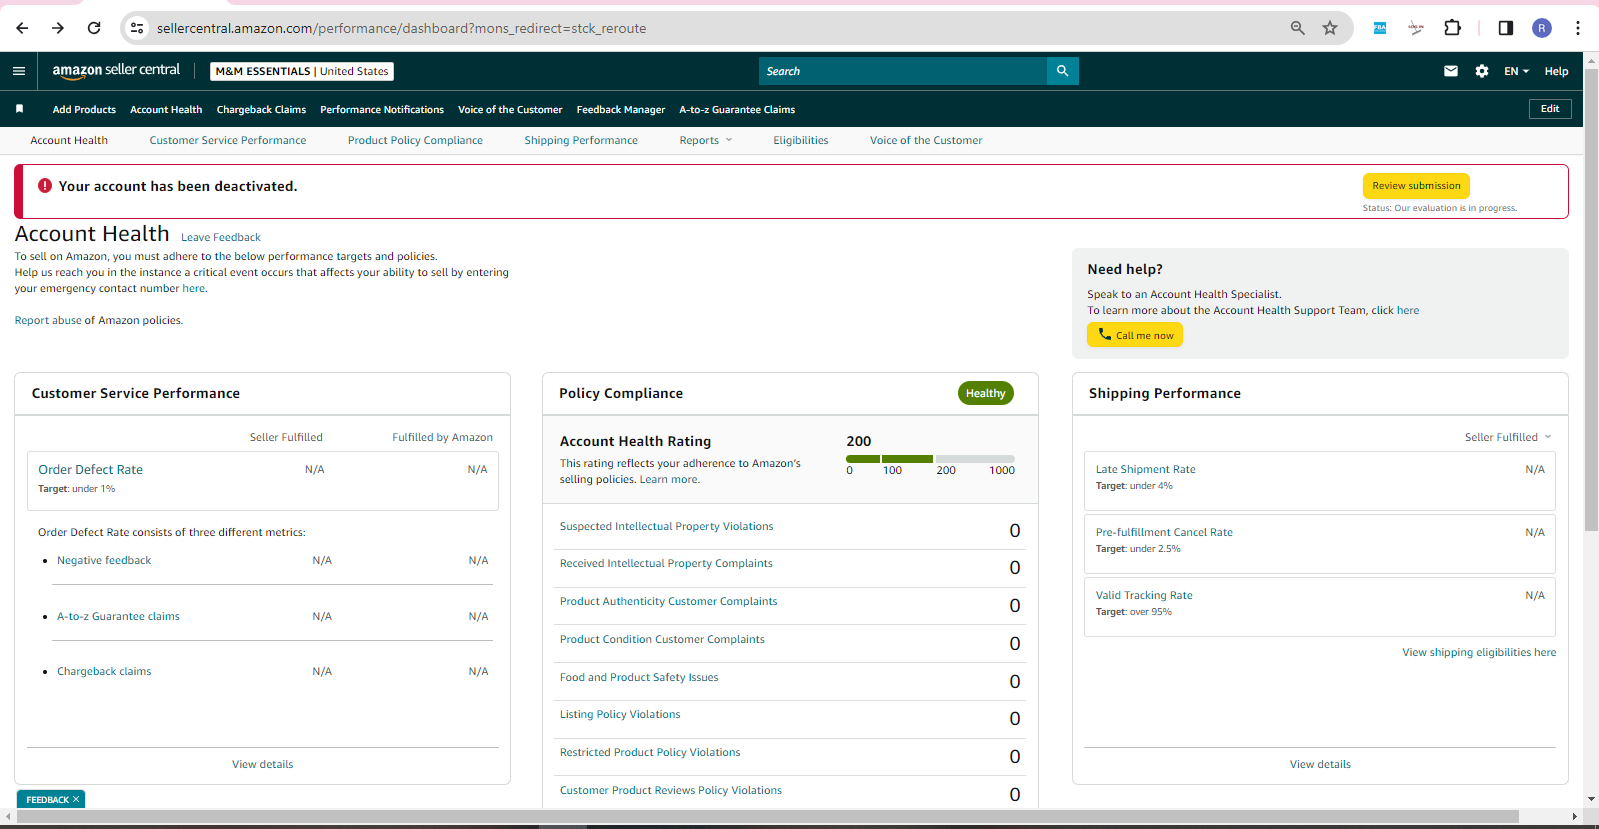Open the A-to-z Guarantee claims metric link
Screen dimensions: 1599x829
118,616
